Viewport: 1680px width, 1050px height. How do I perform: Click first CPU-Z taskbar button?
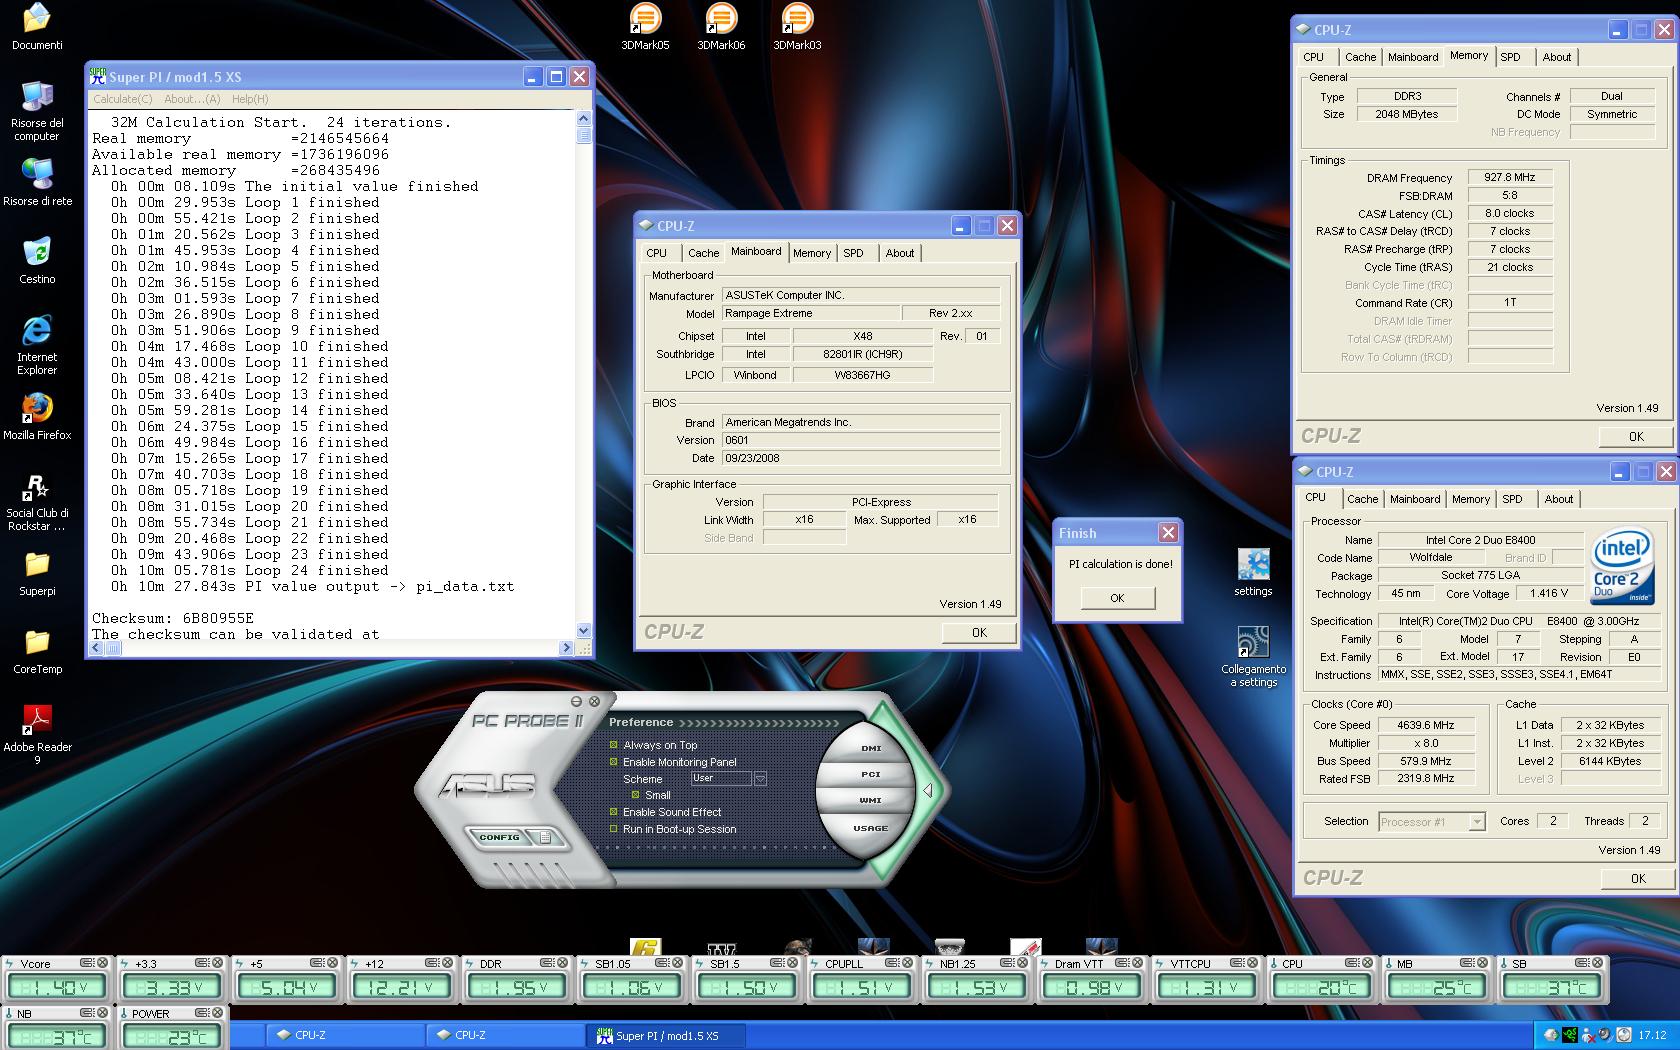[345, 1035]
